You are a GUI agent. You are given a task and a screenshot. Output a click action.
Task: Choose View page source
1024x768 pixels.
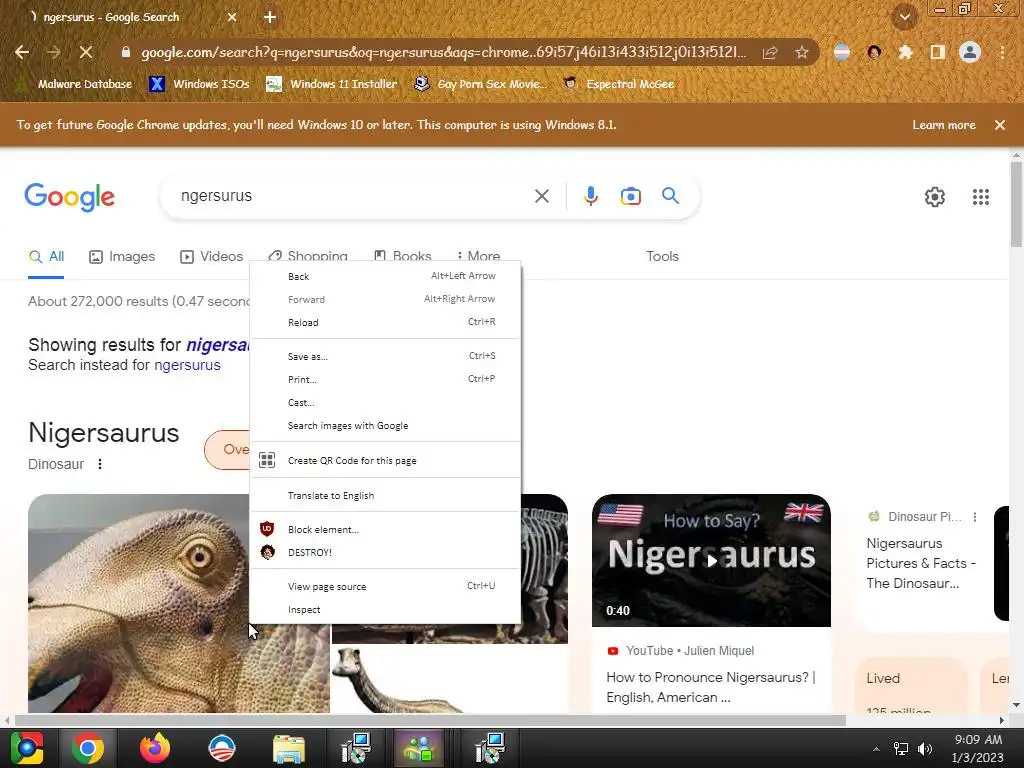(385, 586)
